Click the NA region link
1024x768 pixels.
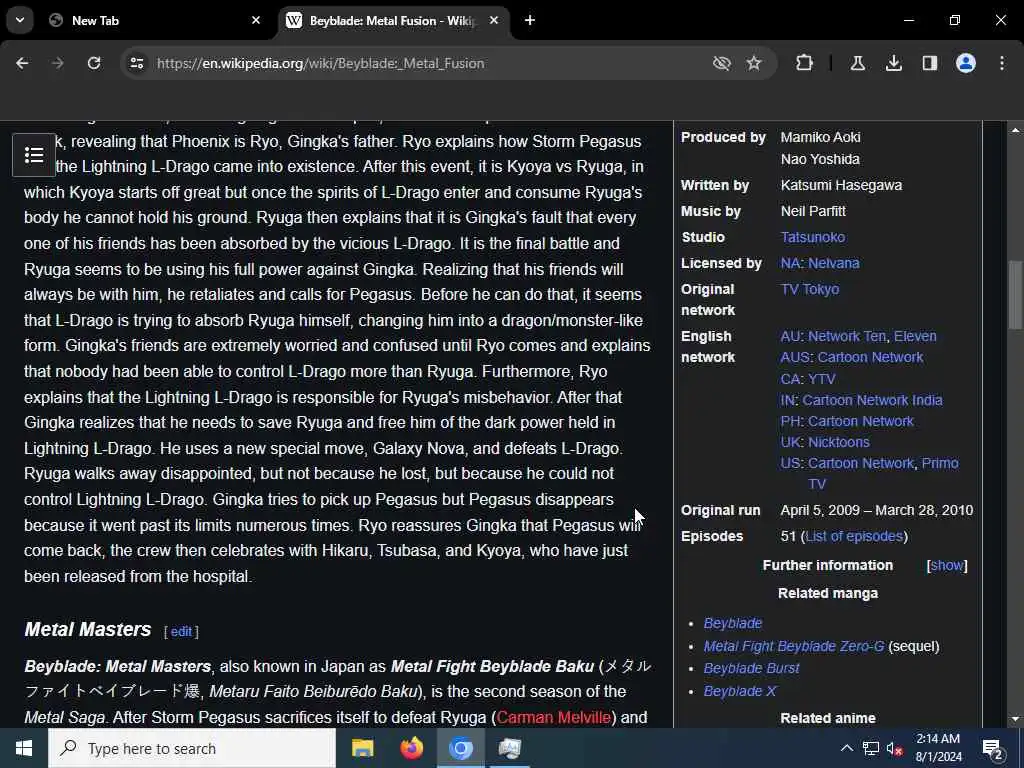(790, 263)
